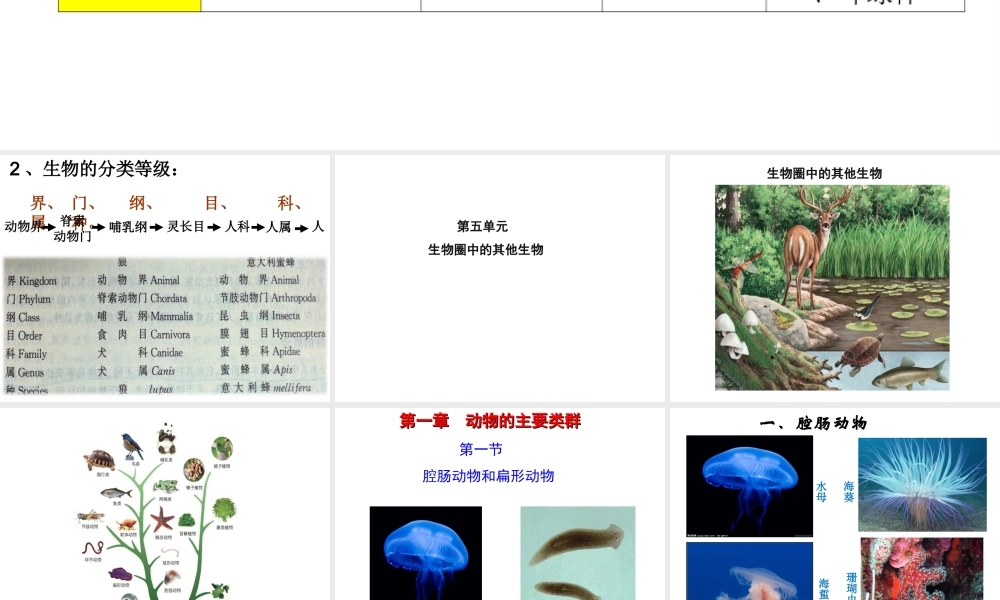Click the 界 Kingdom row label
1000x600 pixels.
pos(31,281)
